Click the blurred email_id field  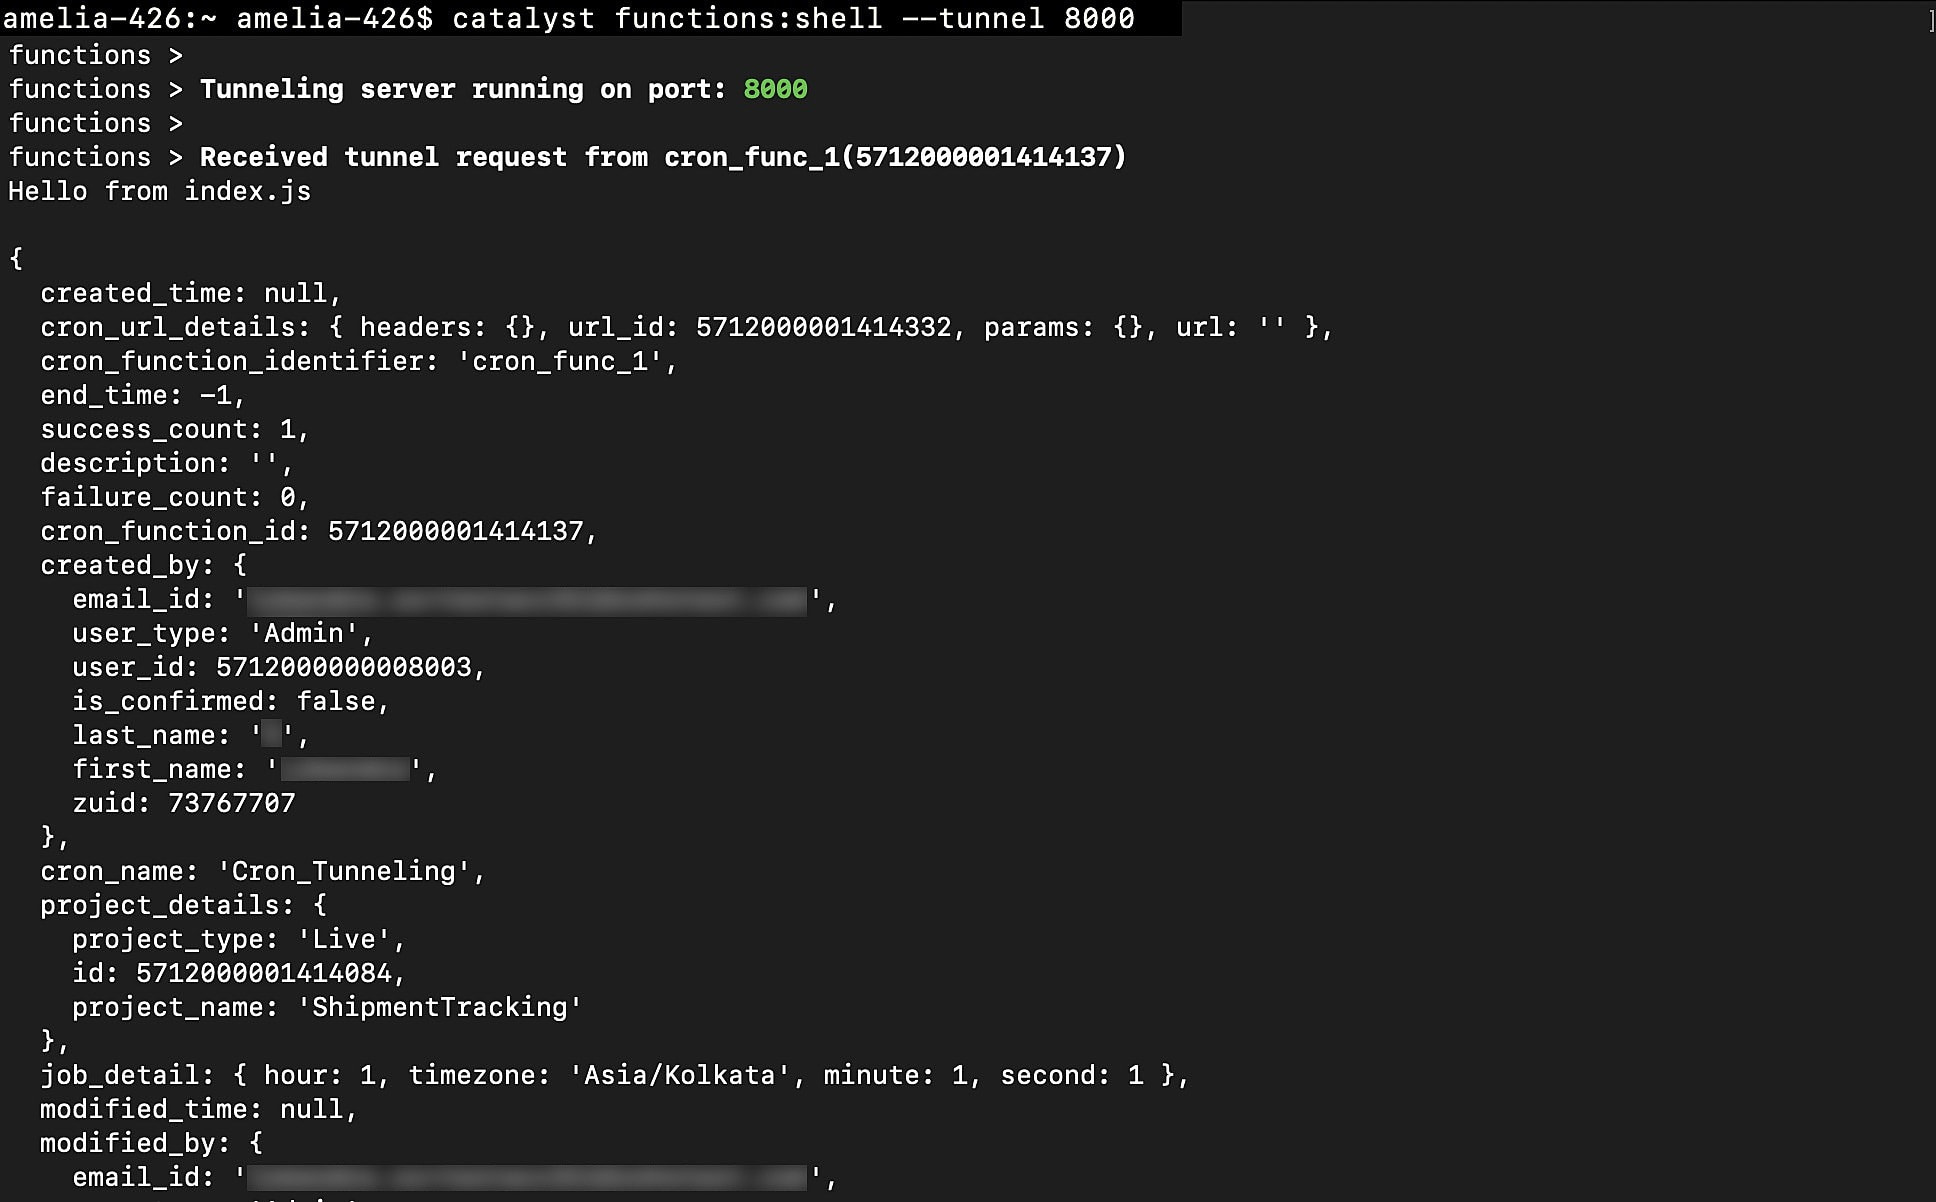[x=528, y=600]
